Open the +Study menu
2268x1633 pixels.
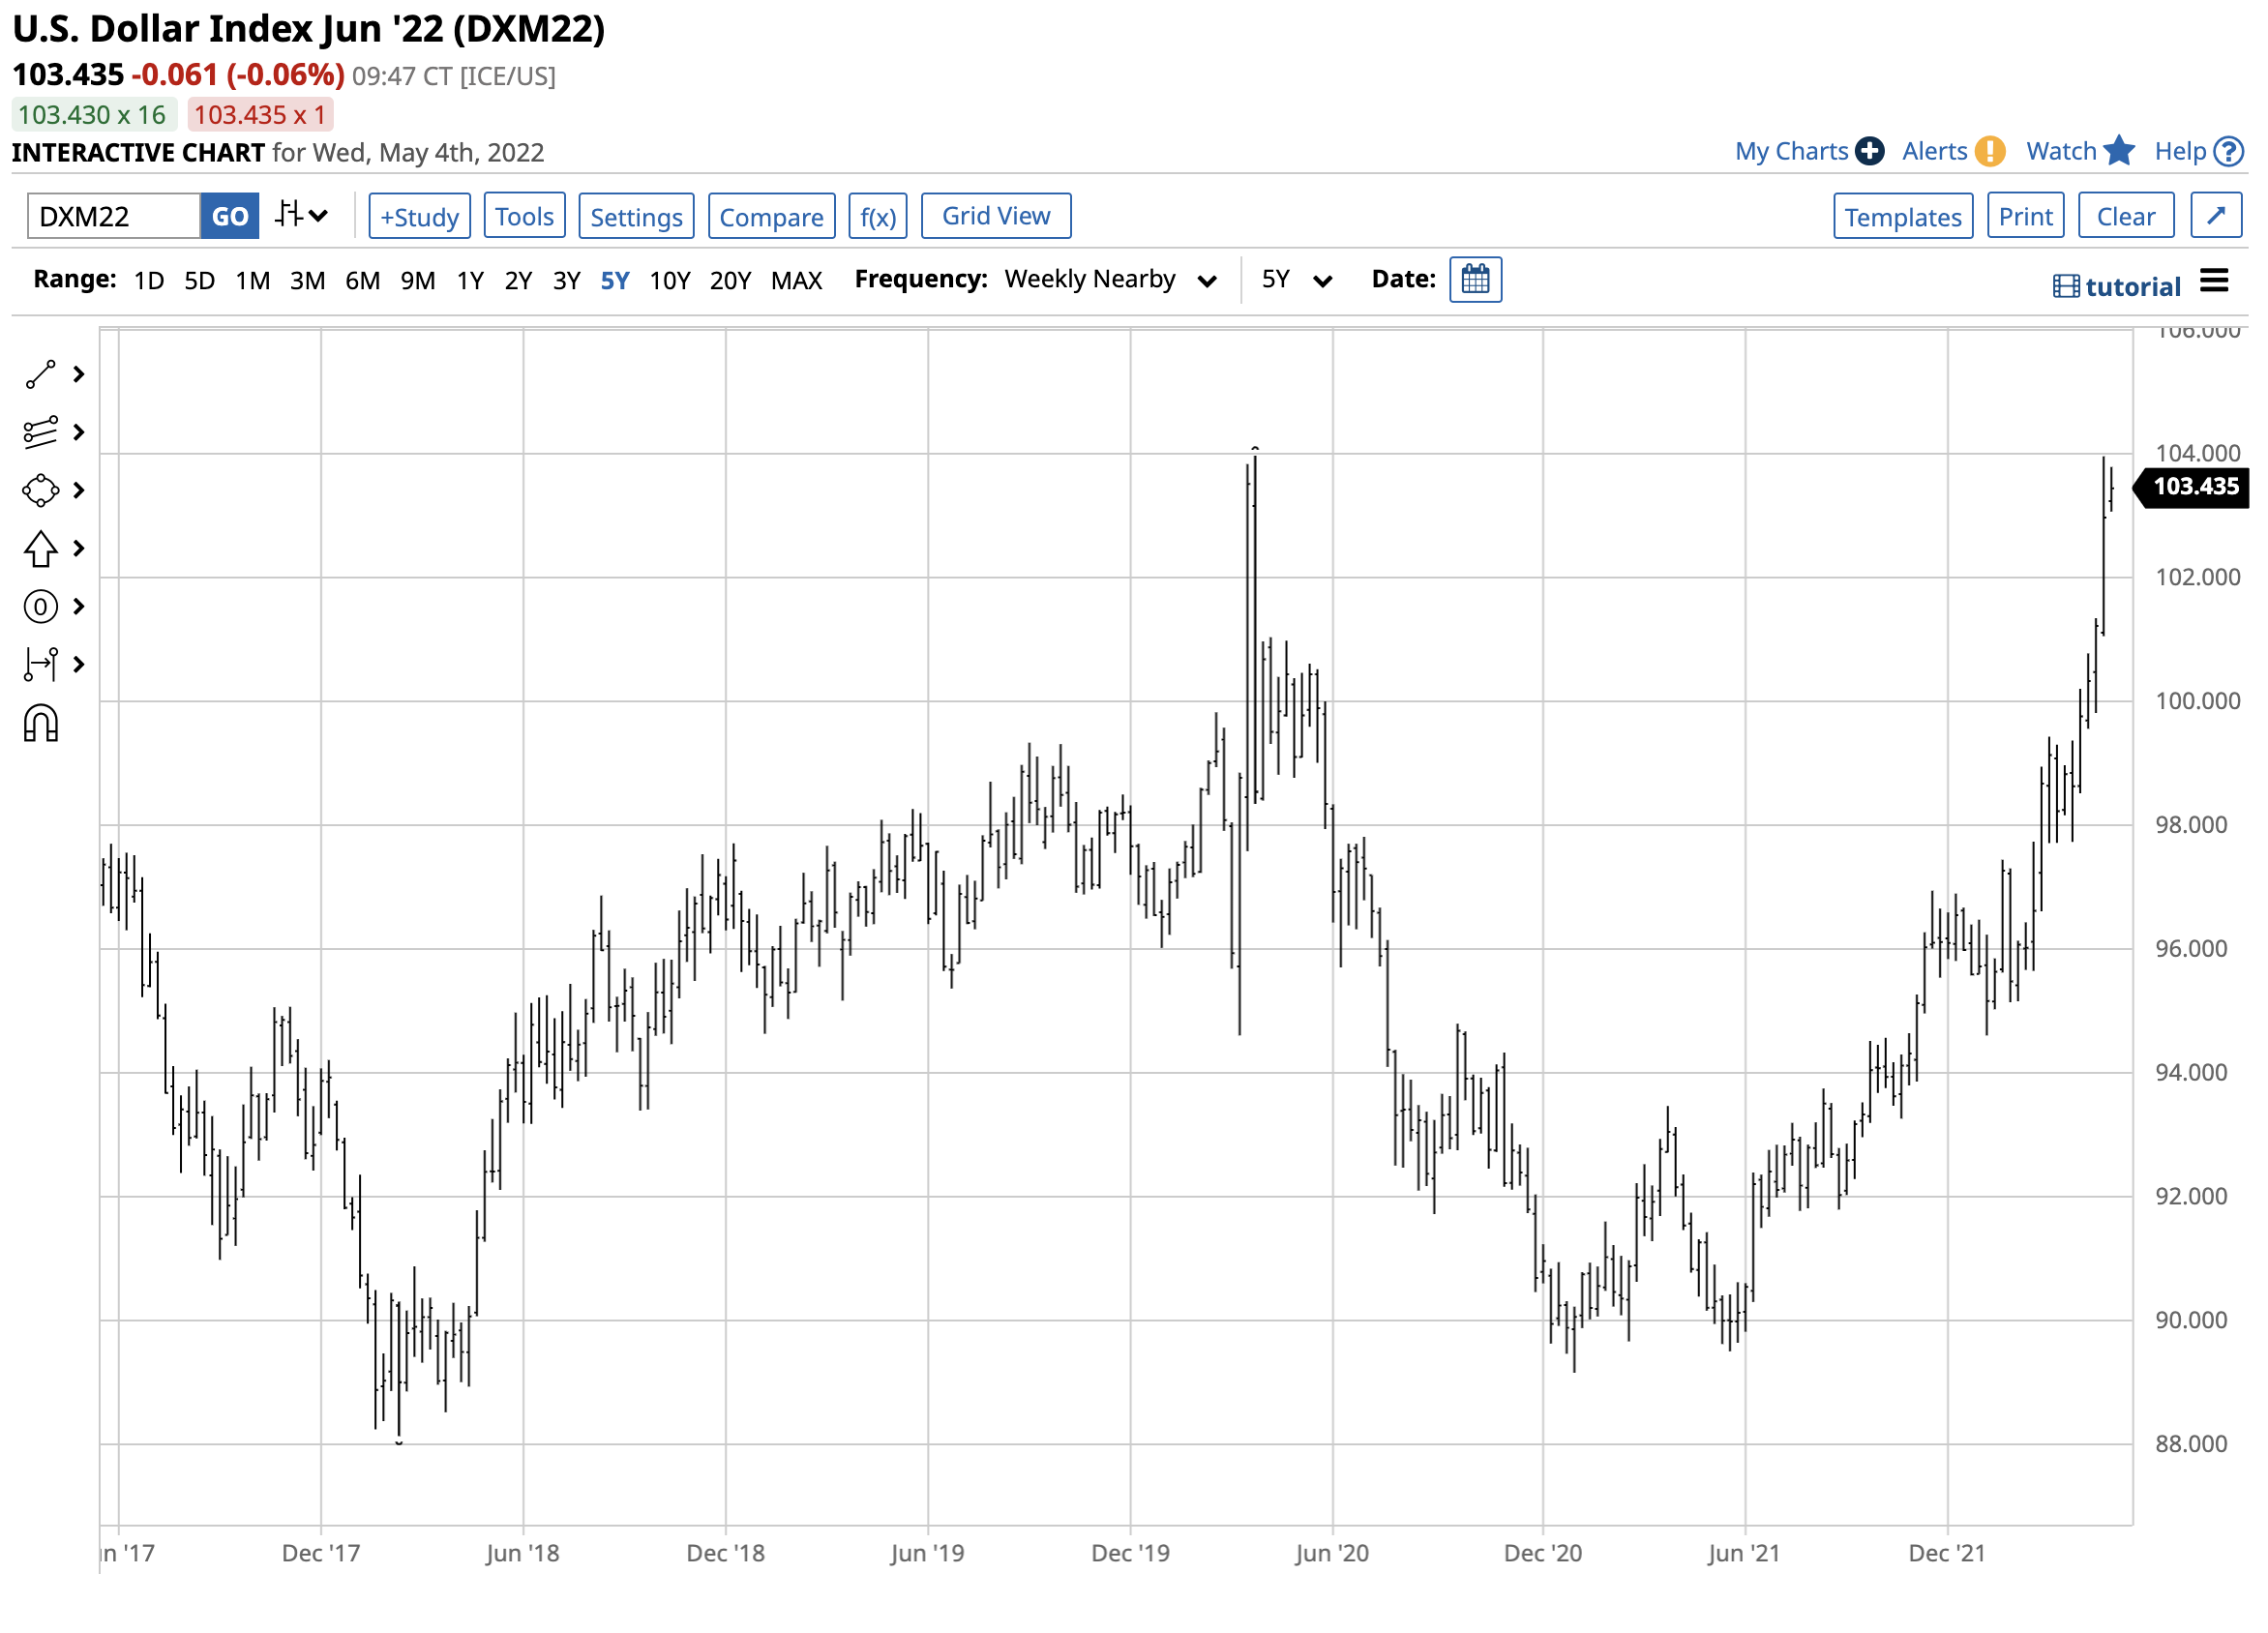click(x=419, y=217)
